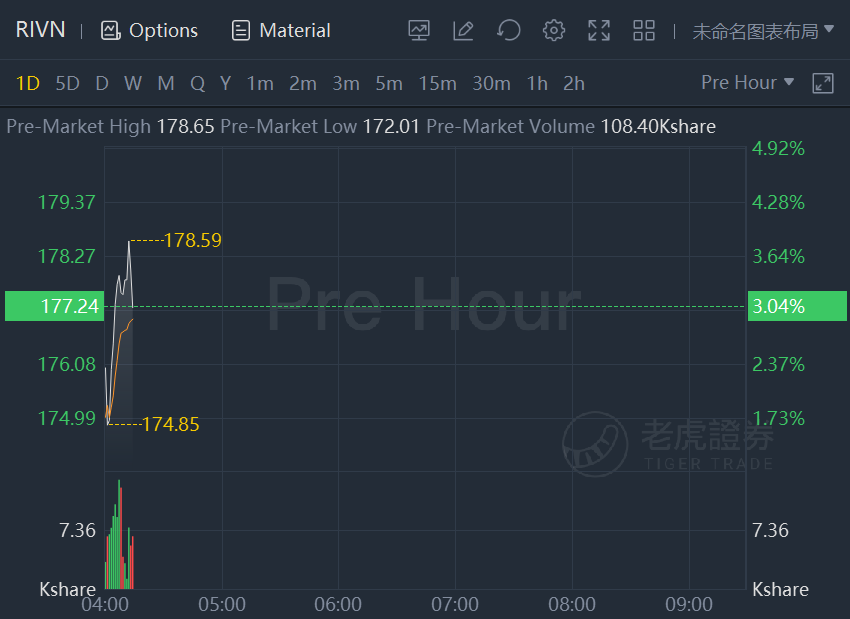850x619 pixels.
Task: Open the Material document icon
Action: coord(241,30)
